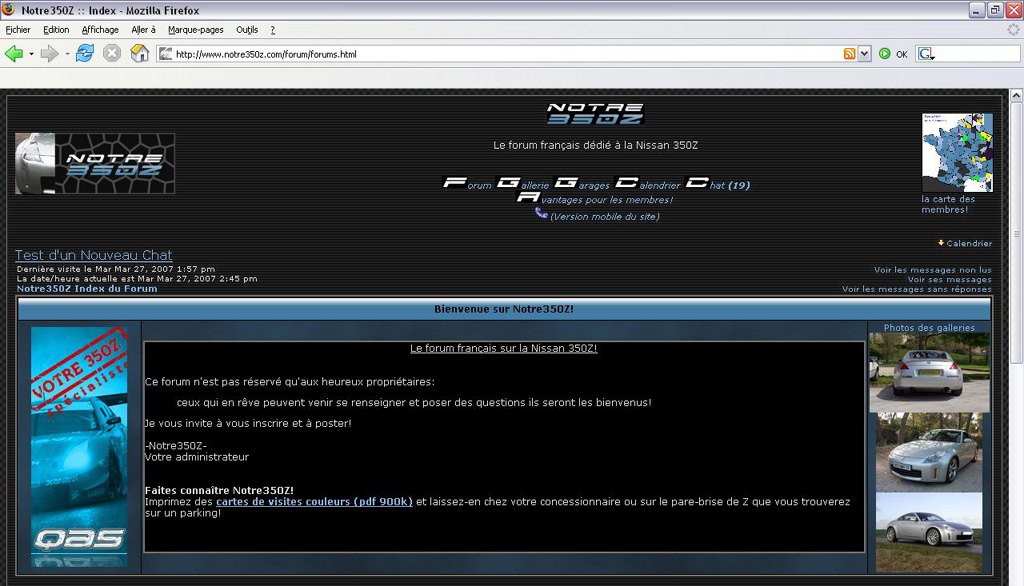Click the Photos des galleries heading

pyautogui.click(x=929, y=328)
